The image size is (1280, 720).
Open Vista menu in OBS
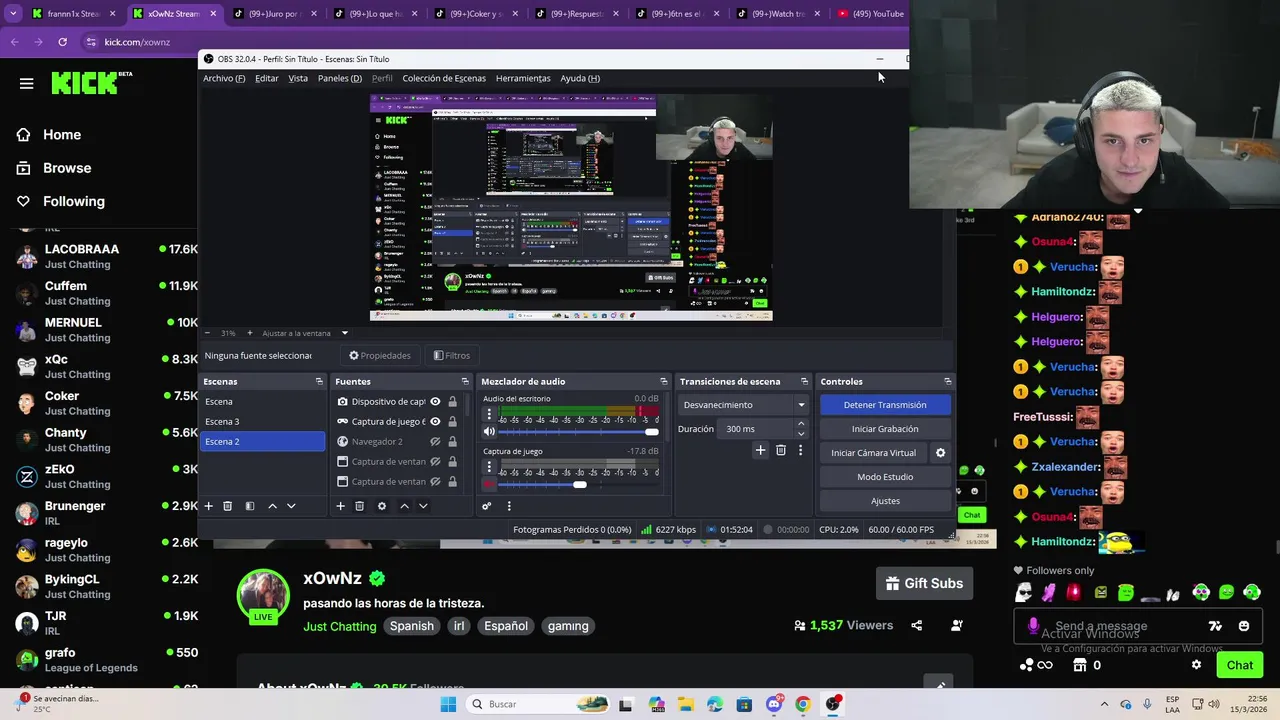click(x=298, y=78)
